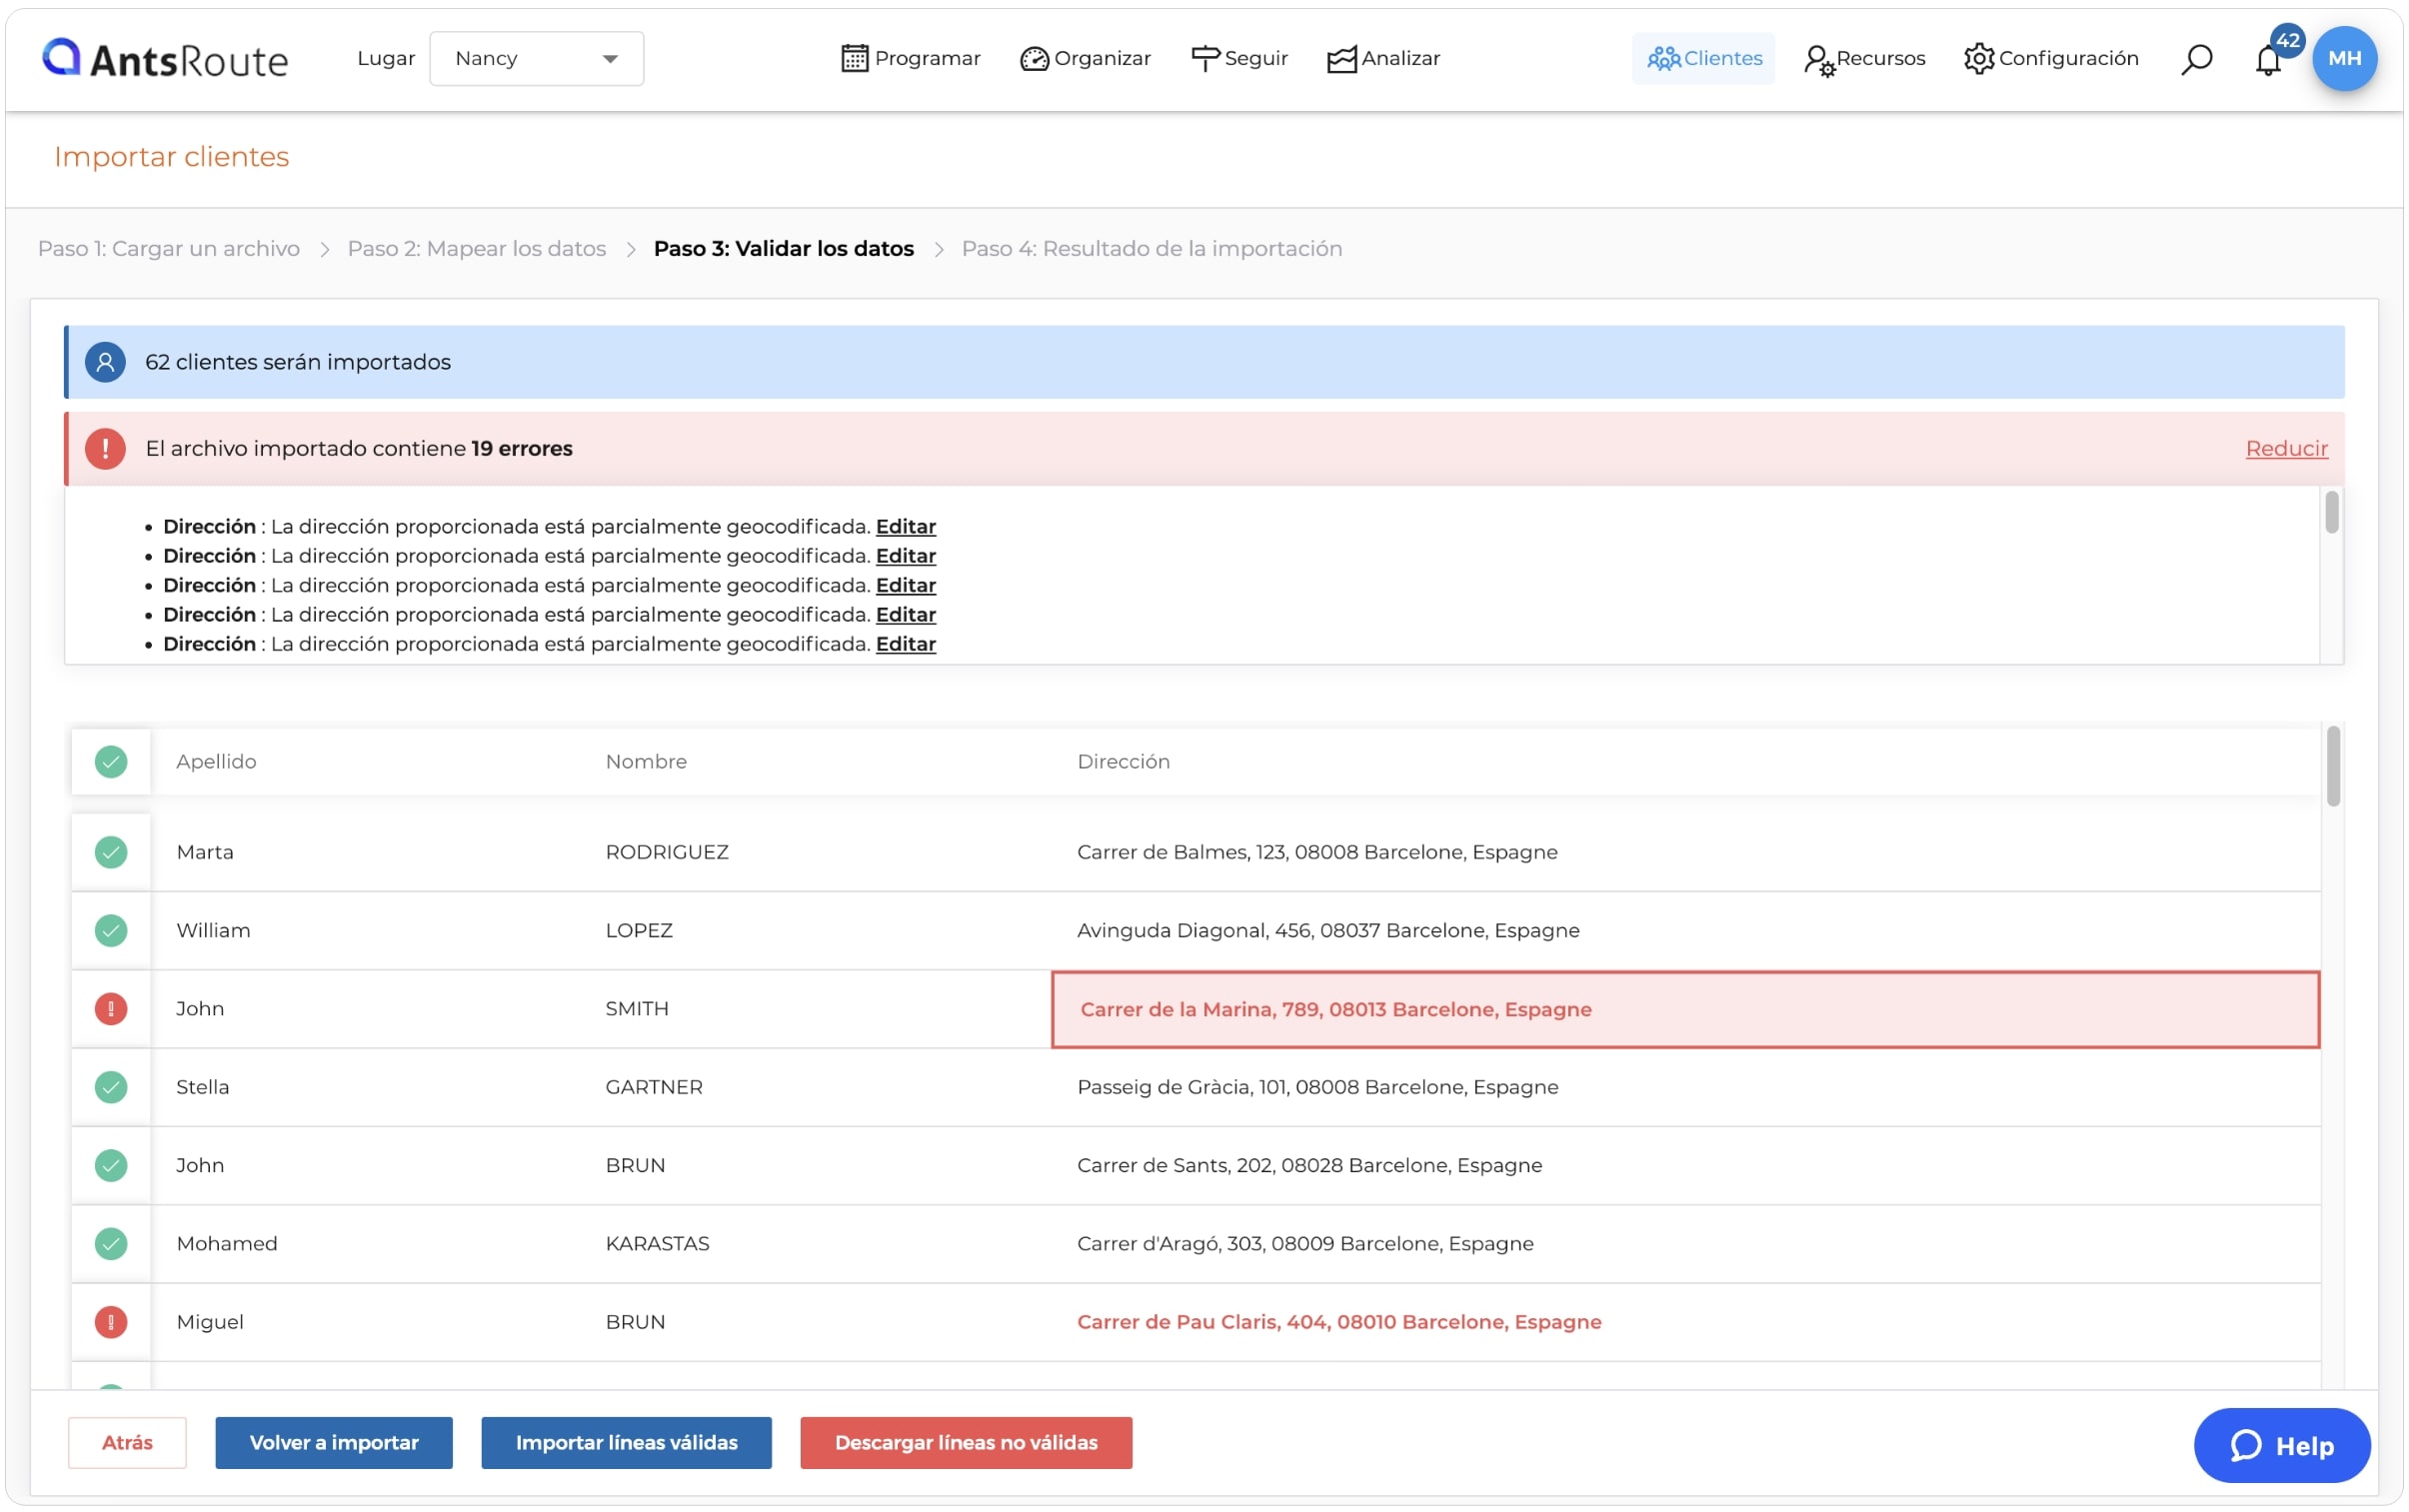Screen dimensions: 2409x1512
Task: Open the MH user avatar menu
Action: point(2344,58)
